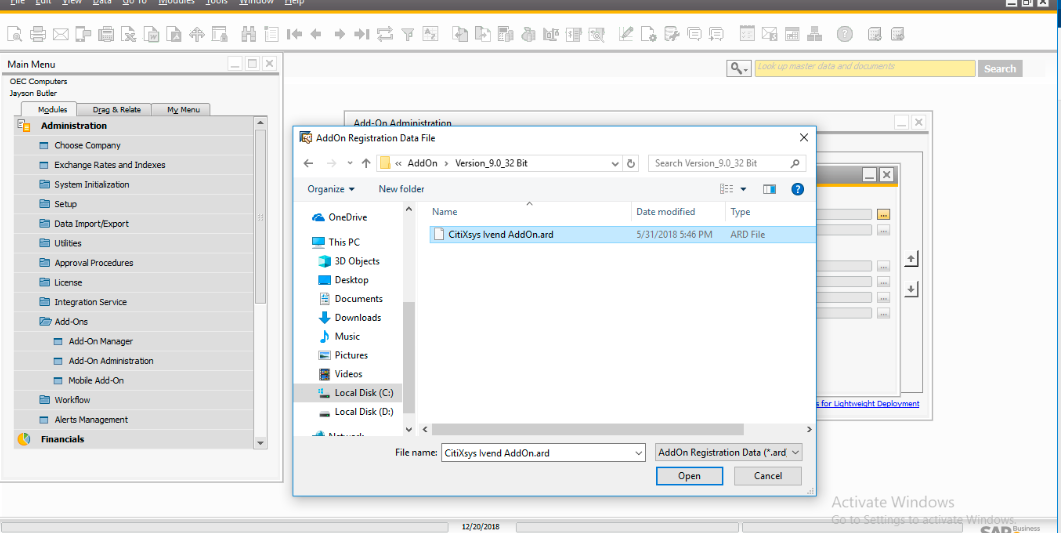Select Local Disk (D:) in navigation pane
The height and width of the screenshot is (533, 1061).
point(364,412)
